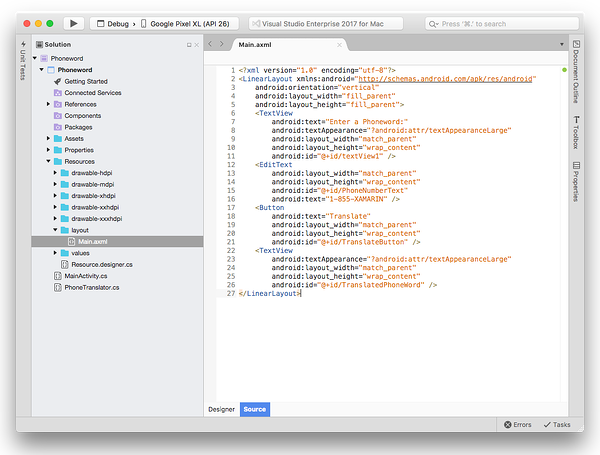The image size is (600, 455).
Task: Choose the Google Pixel XL device target
Action: [x=188, y=22]
